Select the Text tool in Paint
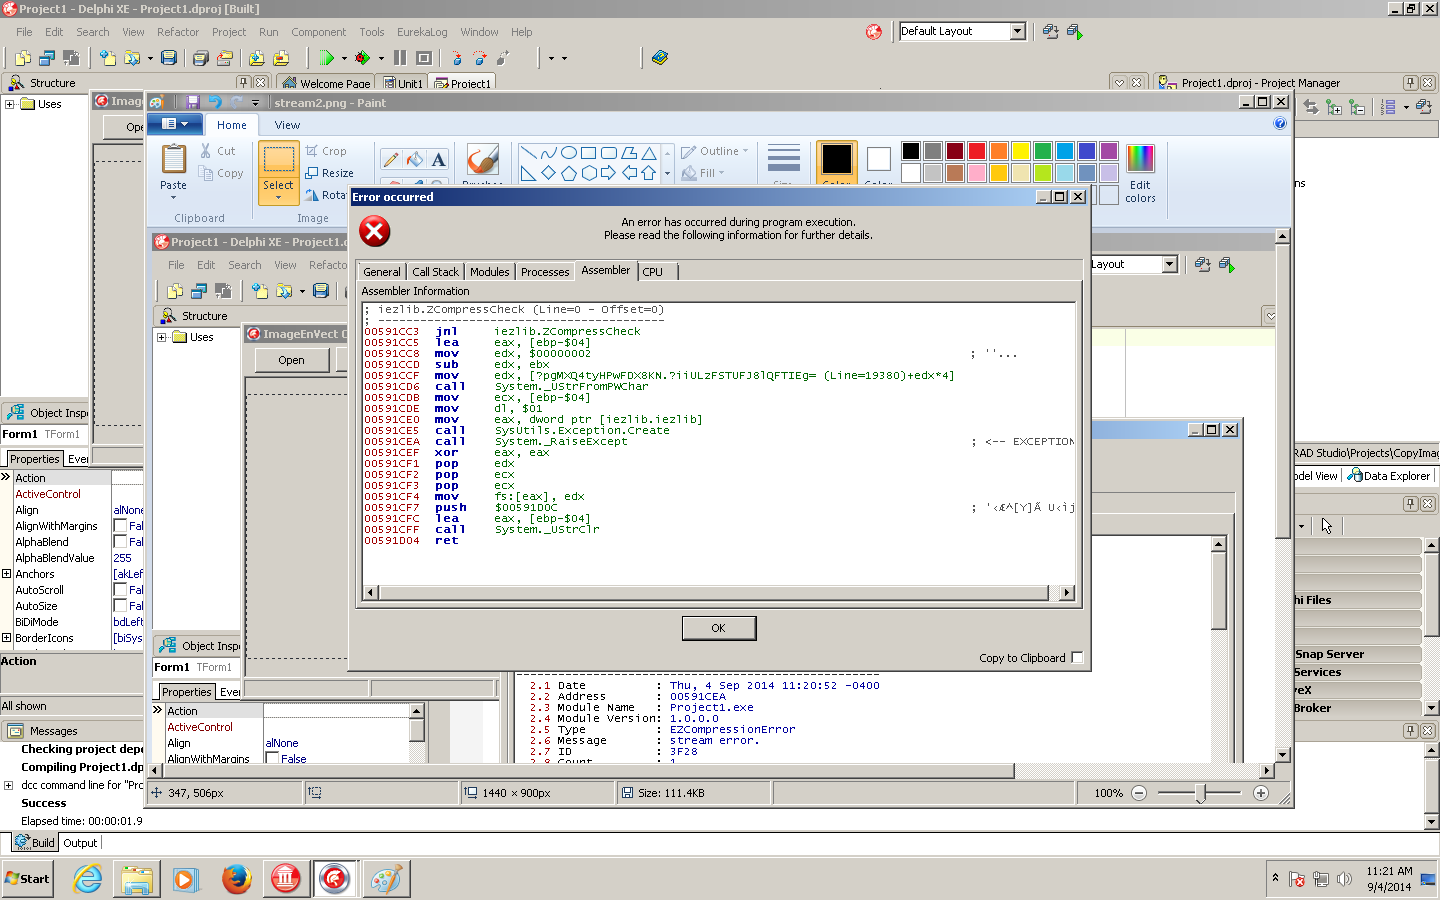The image size is (1440, 900). click(438, 159)
